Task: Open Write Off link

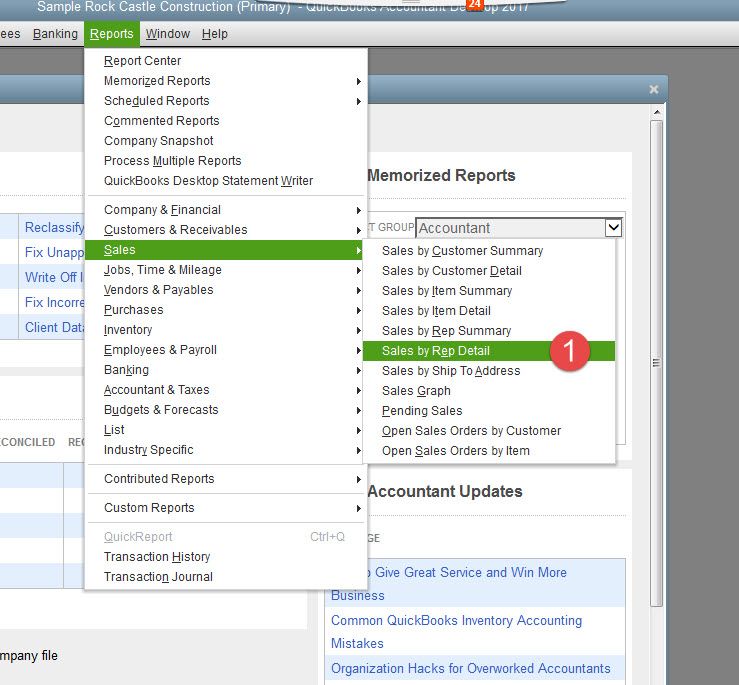Action: coord(53,277)
